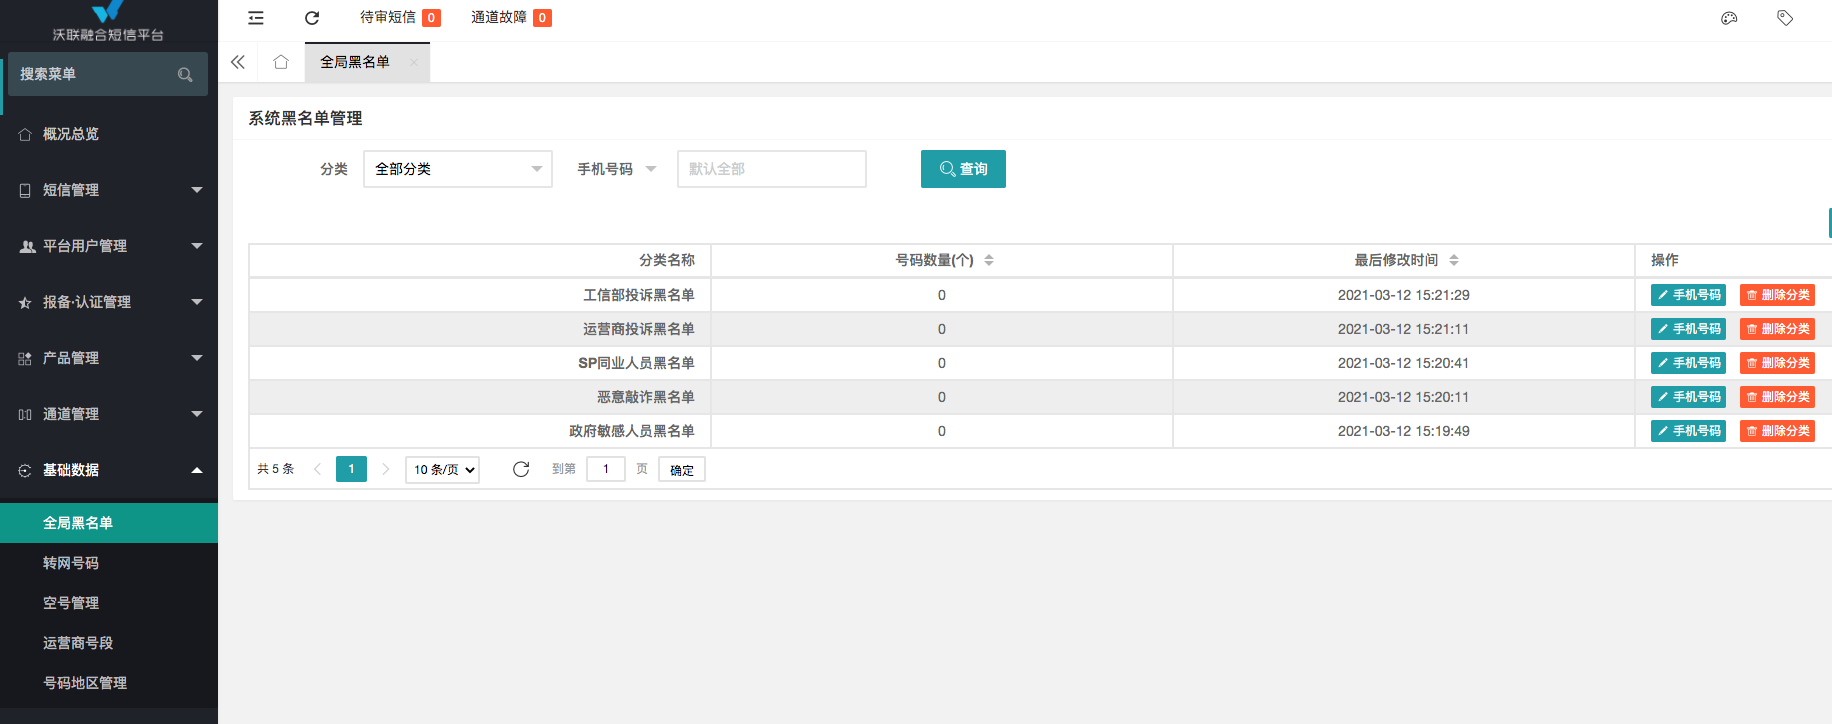Open the 全部分类 category dropdown
Image resolution: width=1832 pixels, height=724 pixels.
457,169
